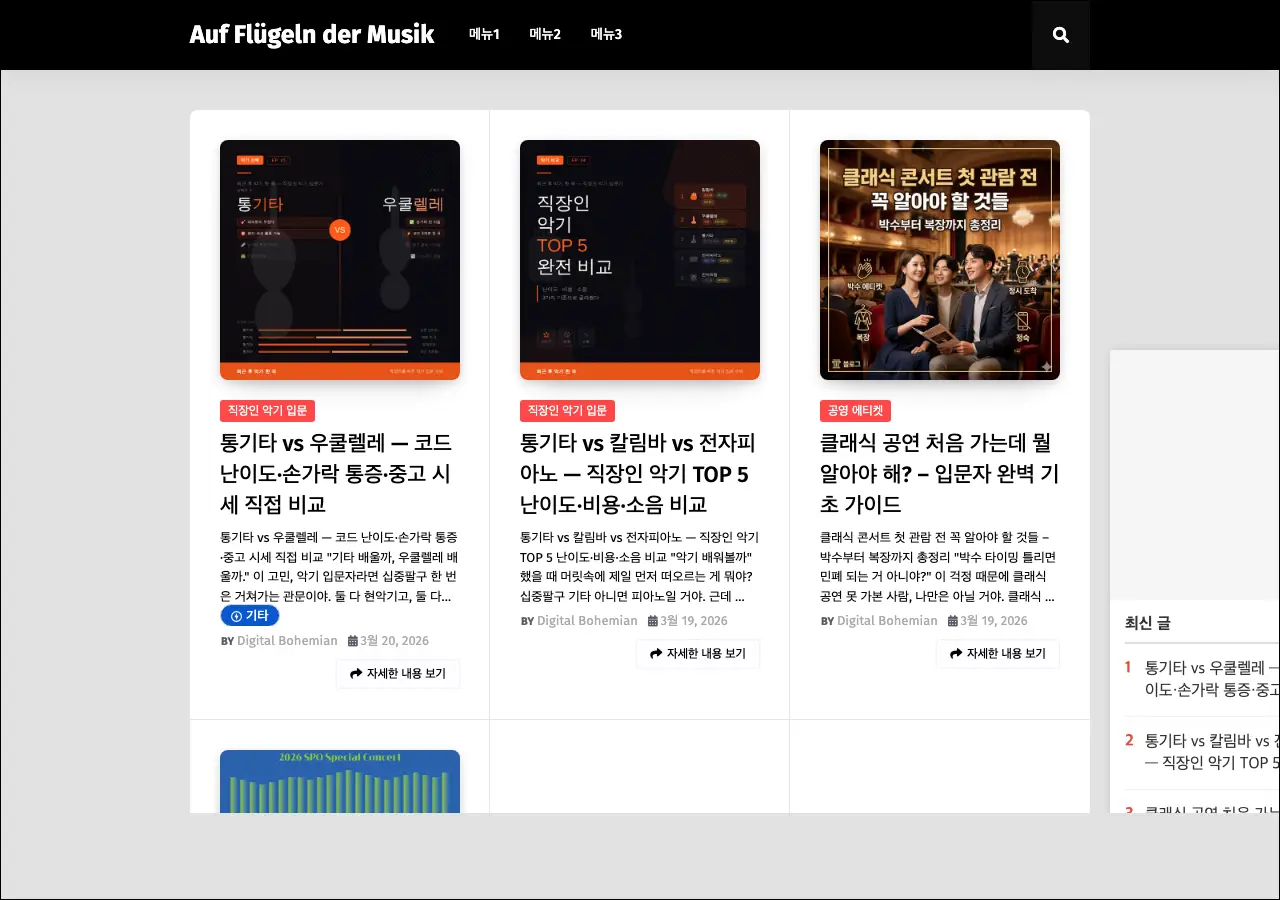Viewport: 1280px width, 900px height.
Task: Click 직장인 악기 입문 category on first post
Action: [x=267, y=411]
